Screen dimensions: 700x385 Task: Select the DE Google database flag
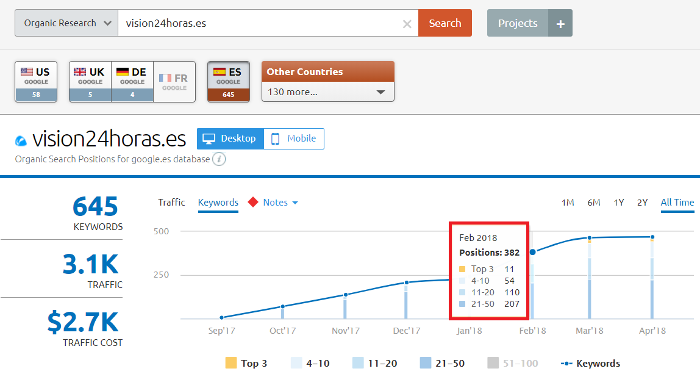tap(133, 82)
